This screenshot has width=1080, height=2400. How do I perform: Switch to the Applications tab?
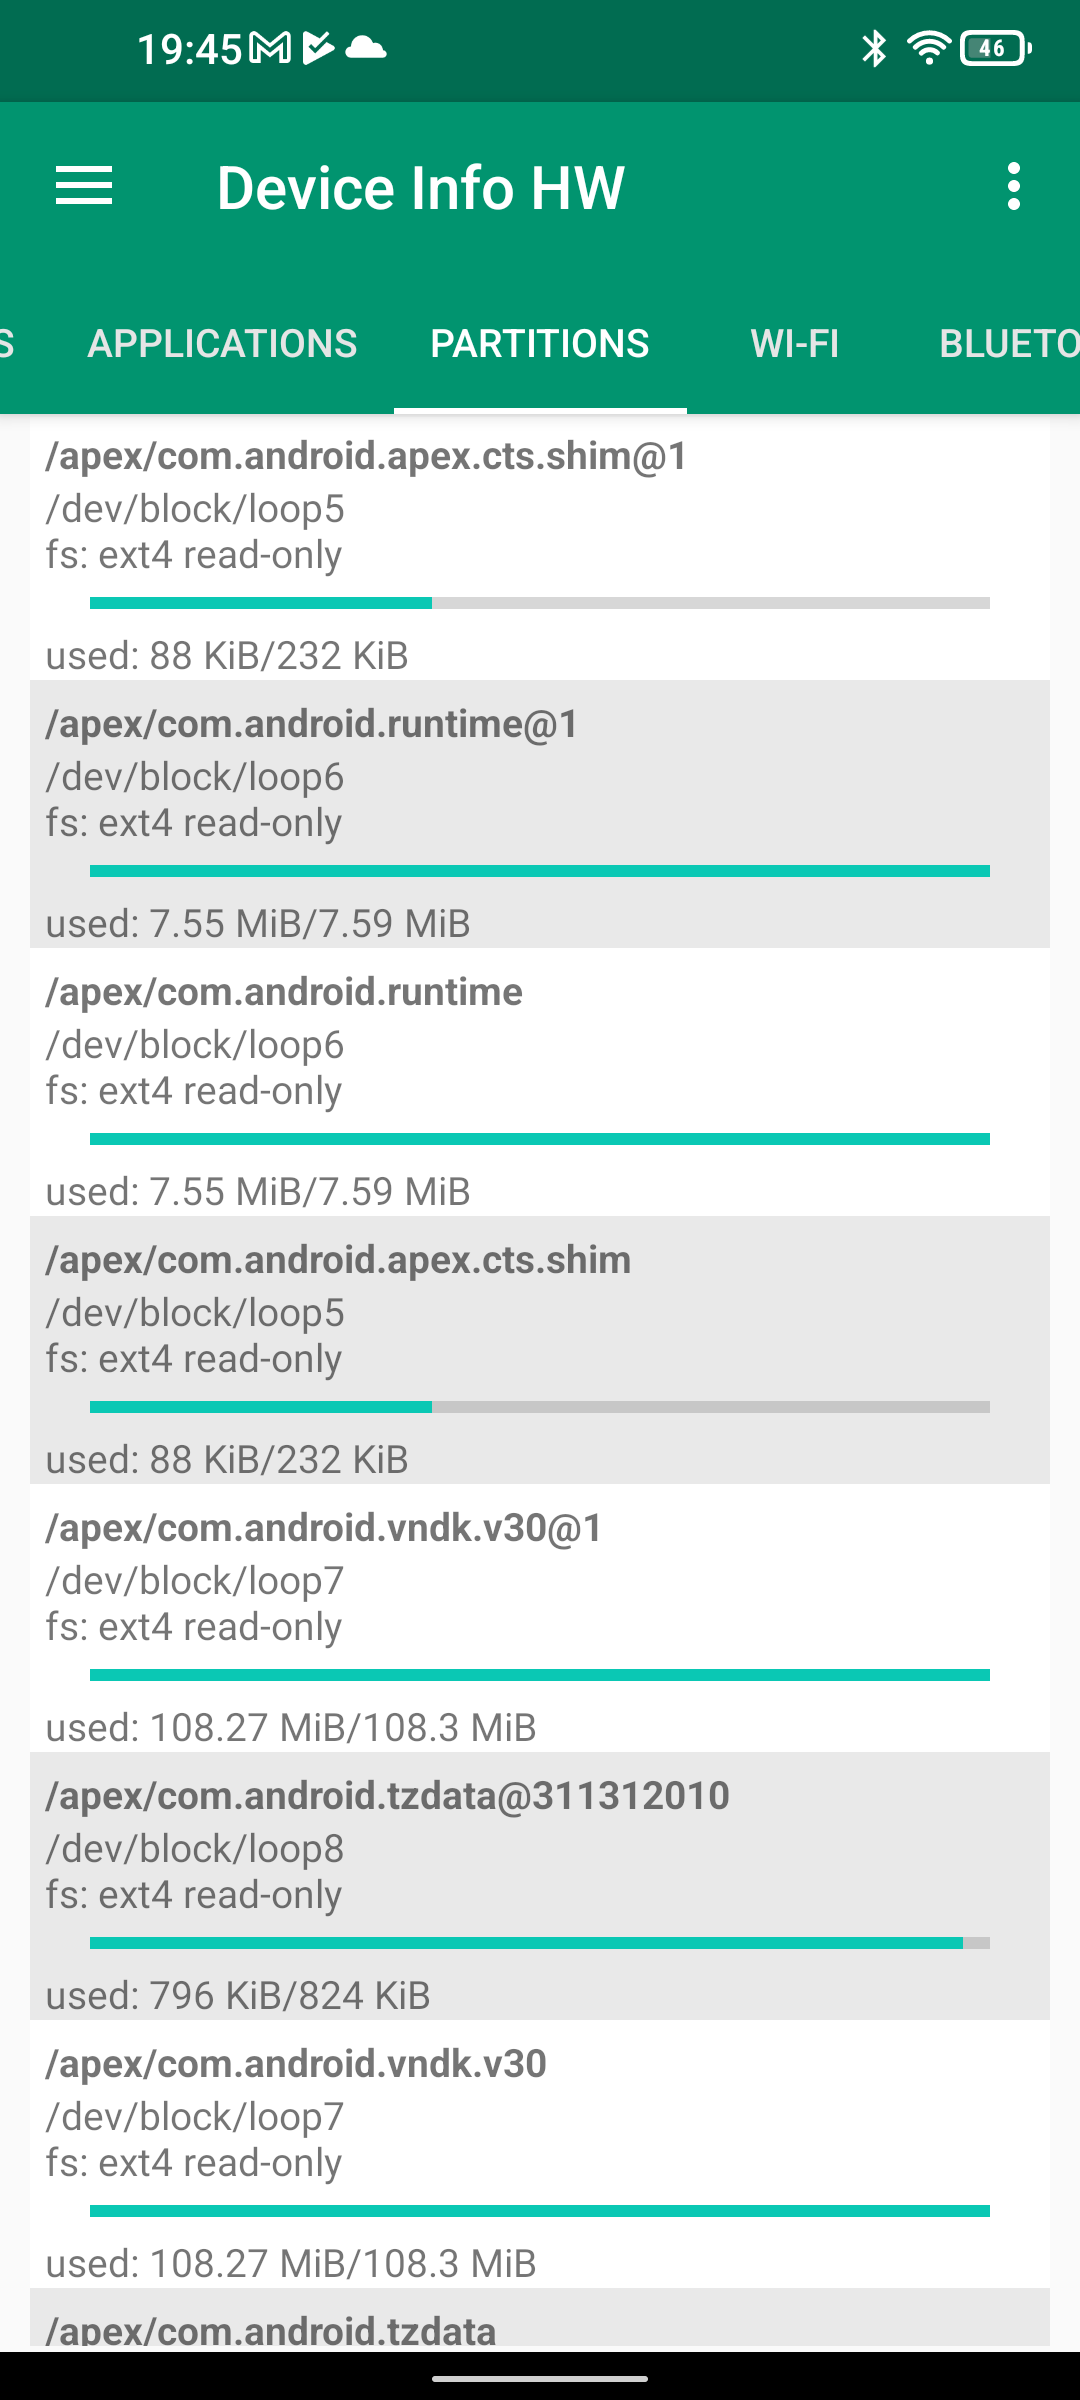click(222, 344)
